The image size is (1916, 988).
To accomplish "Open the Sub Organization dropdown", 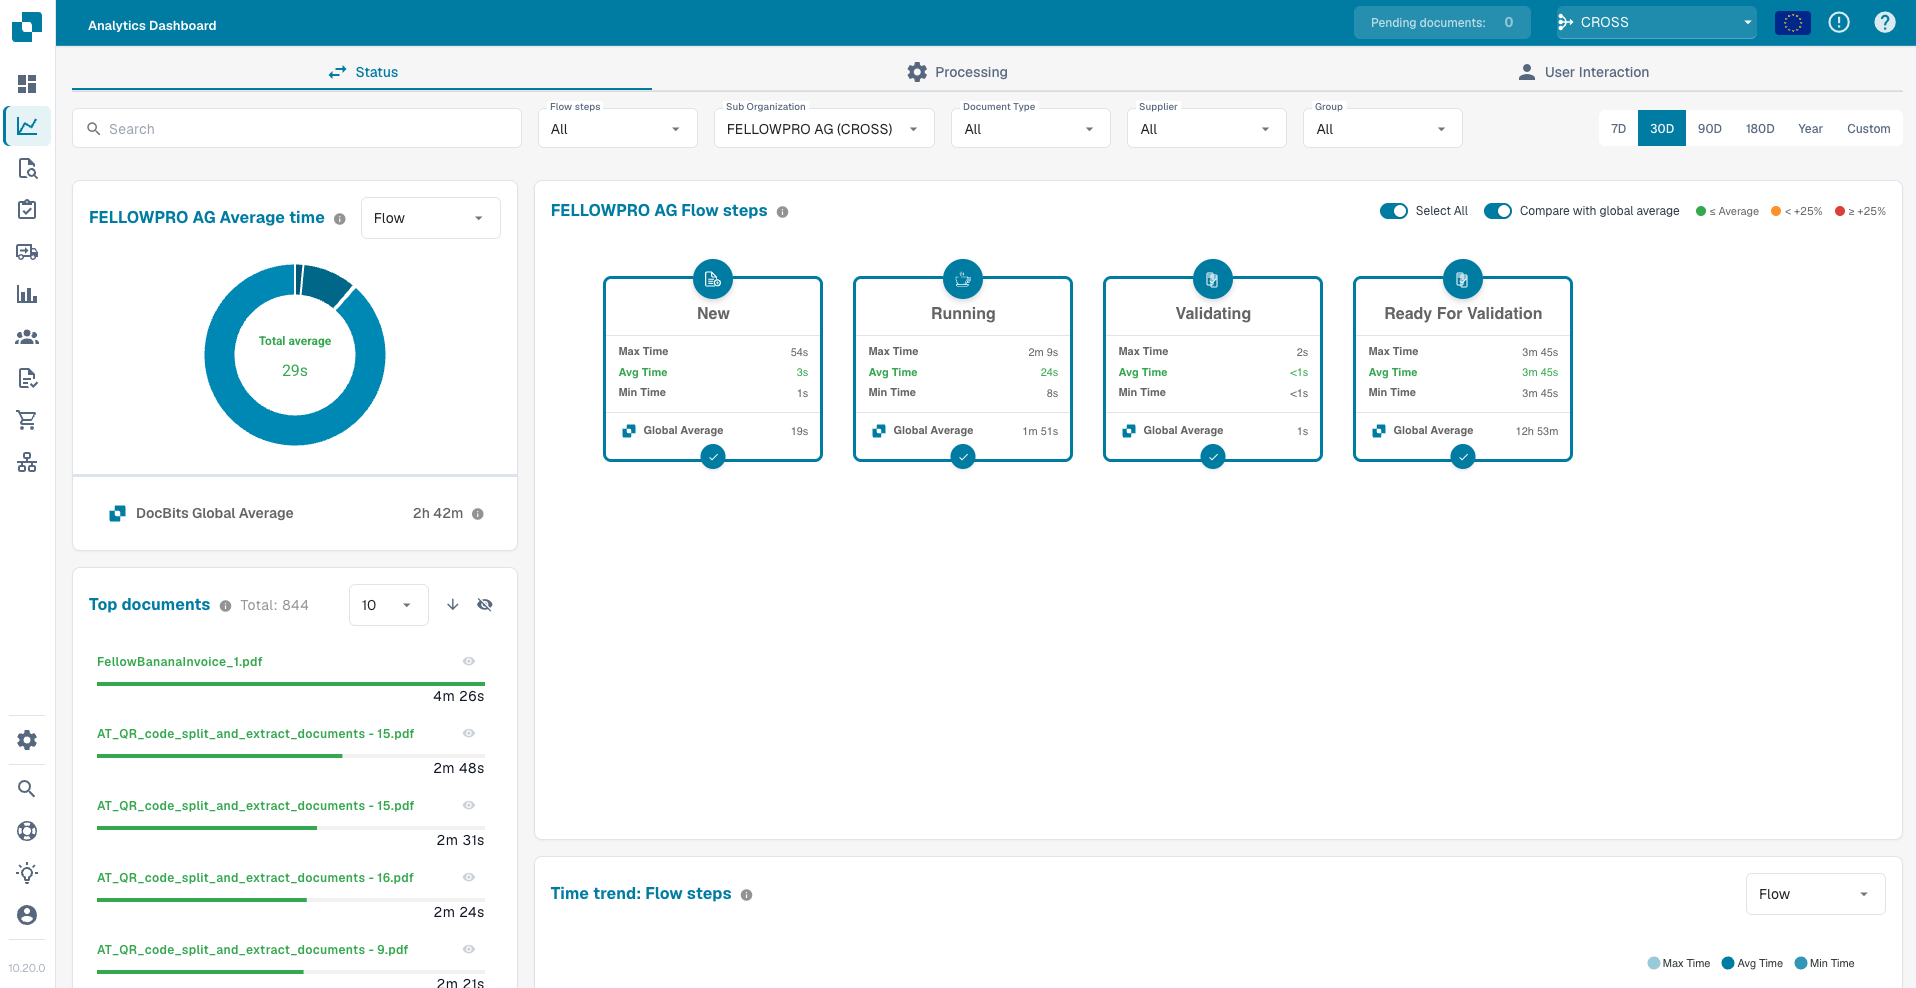I will point(824,129).
